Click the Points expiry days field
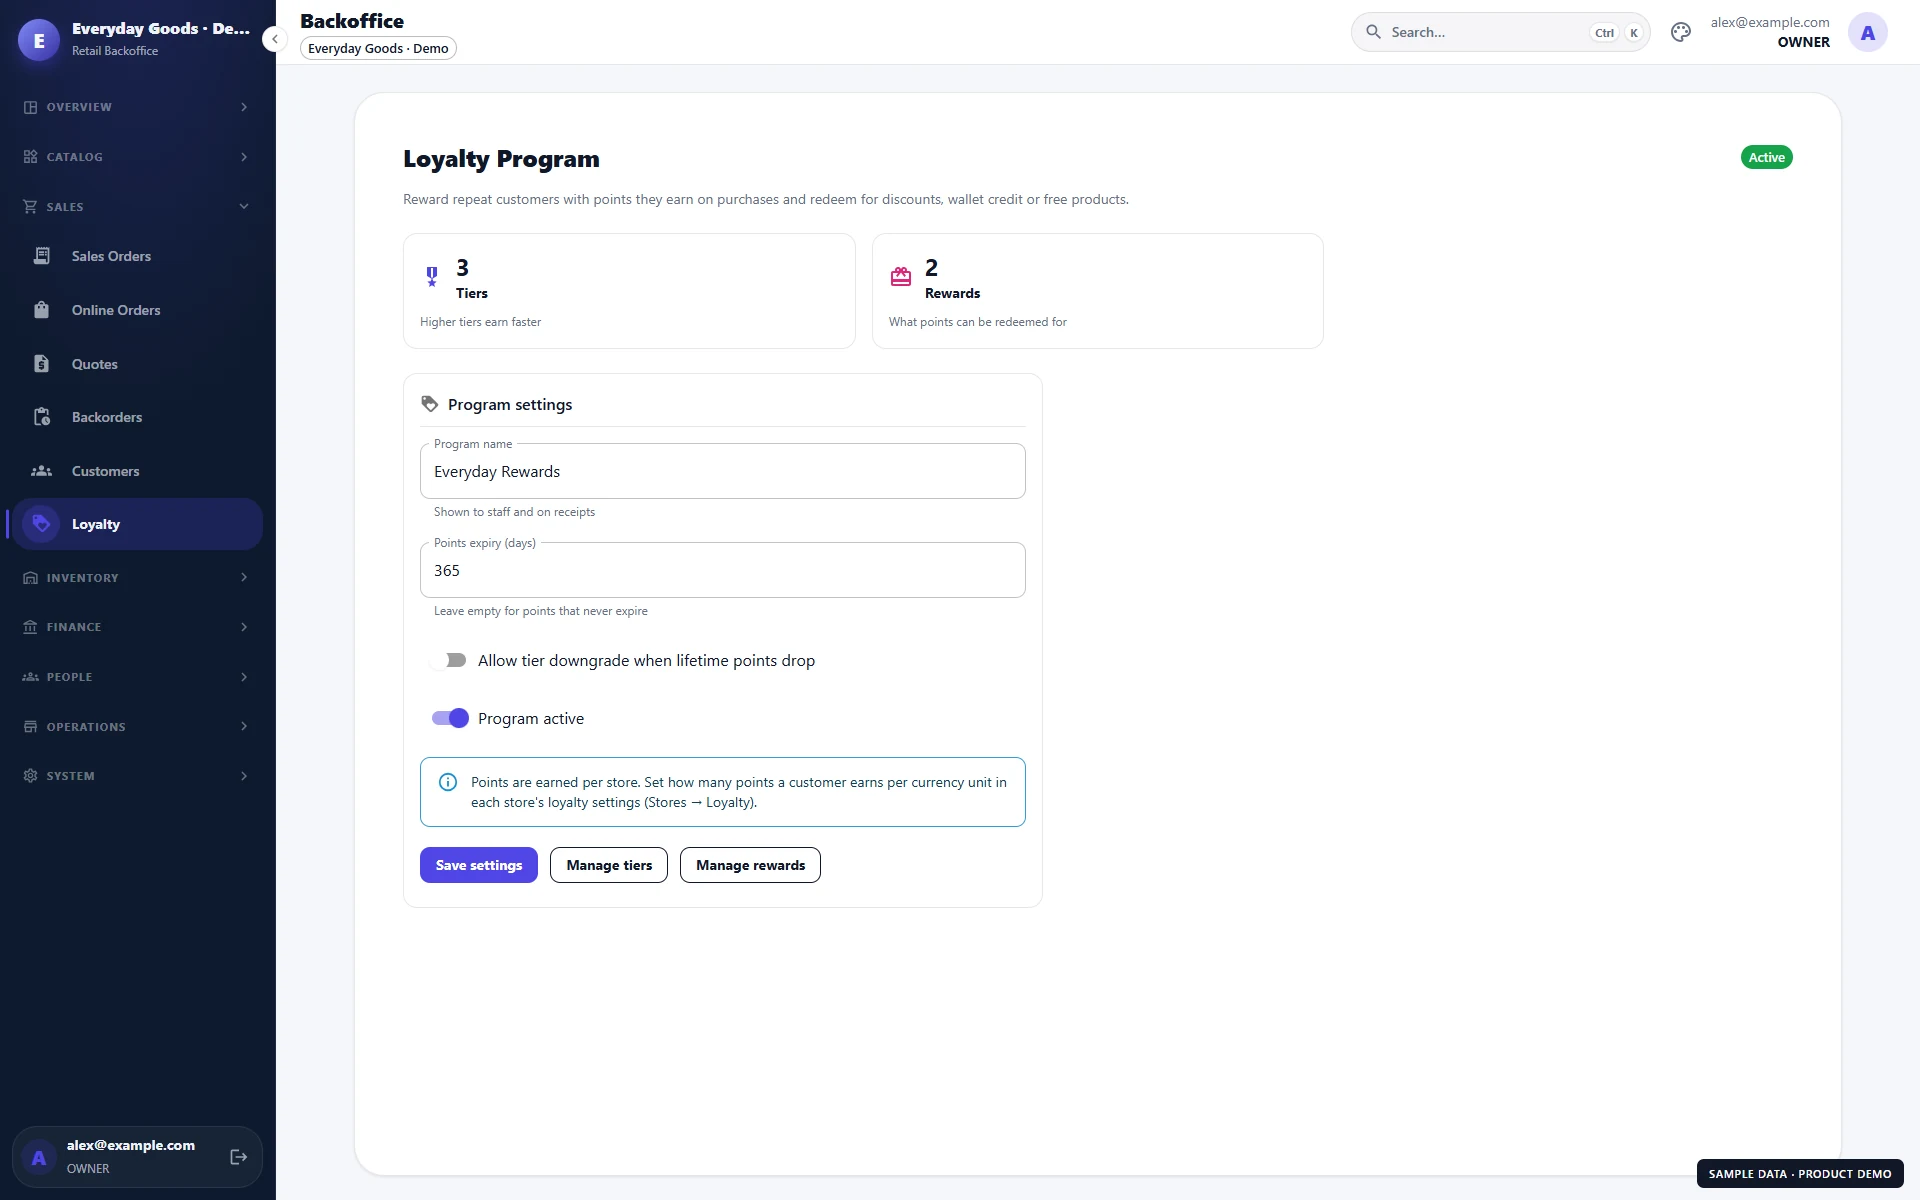Viewport: 1920px width, 1200px height. coord(723,570)
